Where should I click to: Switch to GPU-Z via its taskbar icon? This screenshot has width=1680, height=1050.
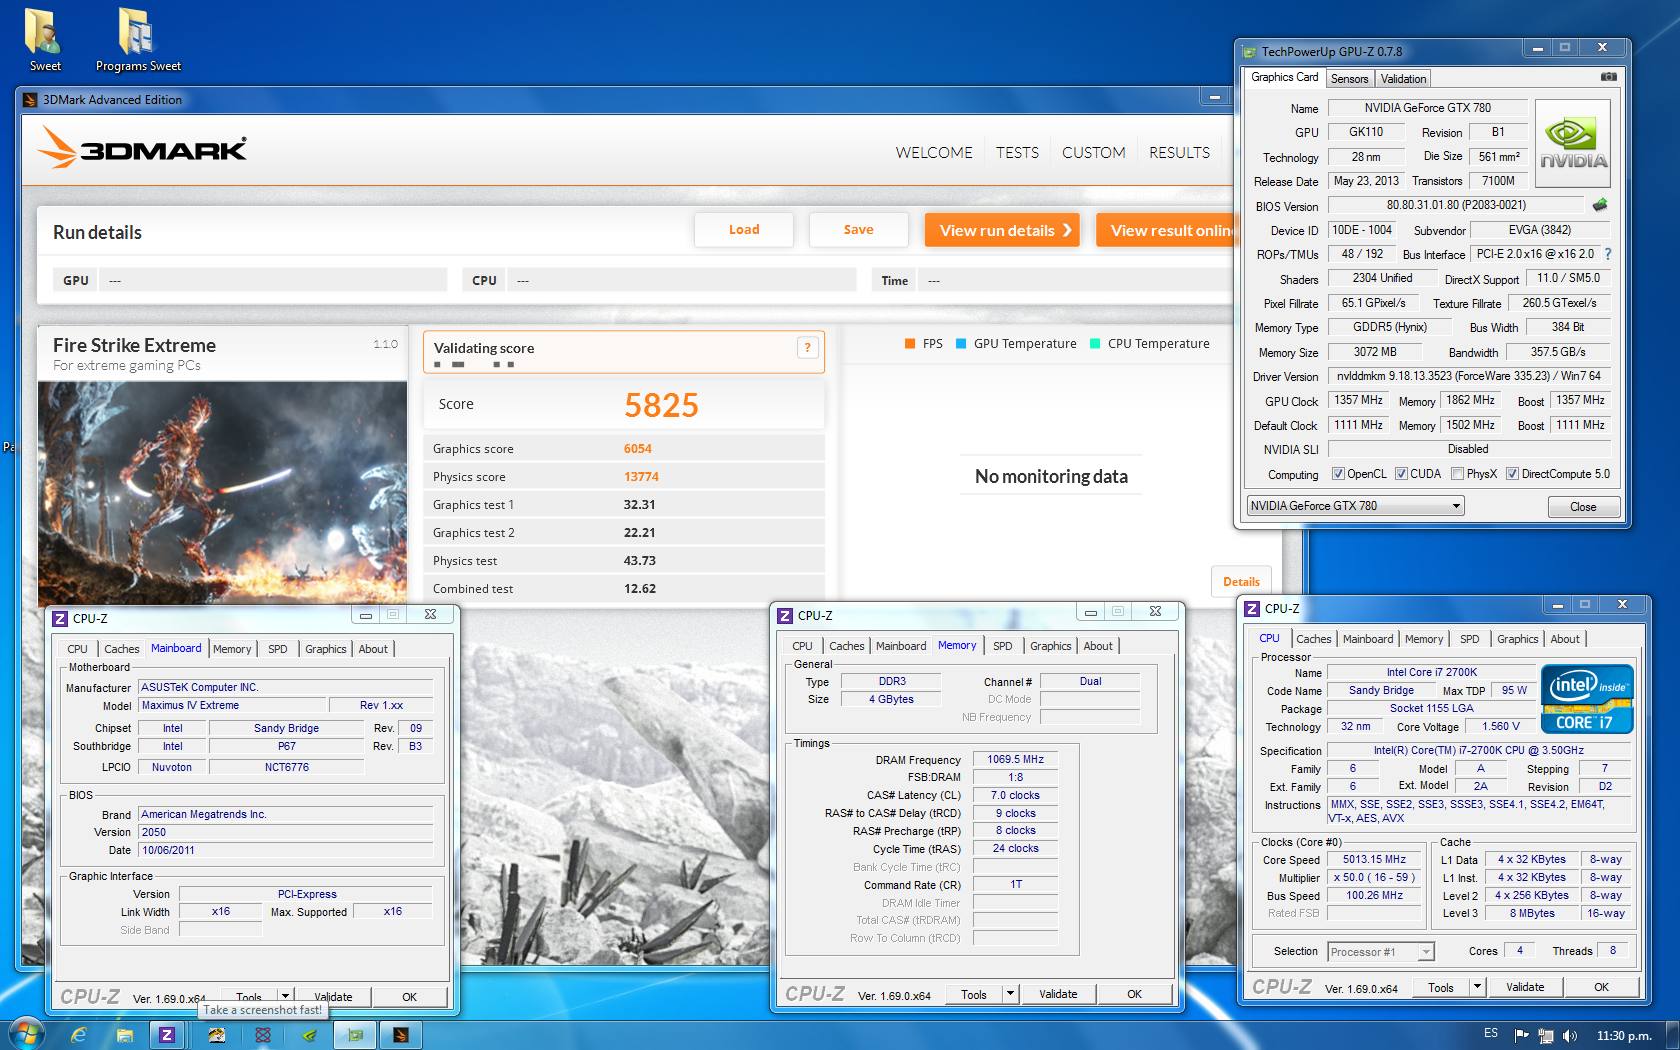coord(355,1035)
